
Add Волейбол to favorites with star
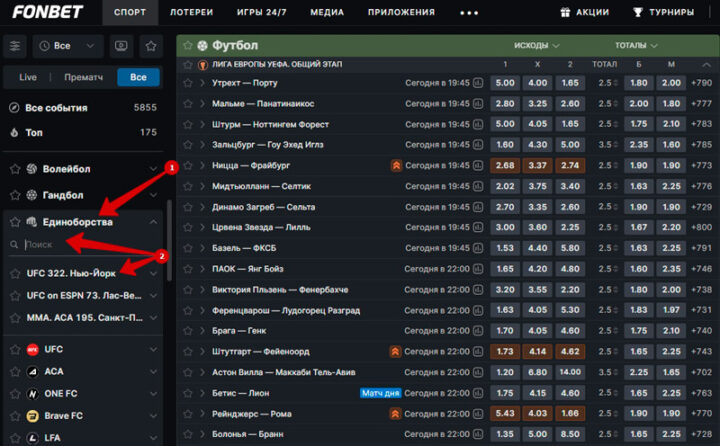click(15, 169)
